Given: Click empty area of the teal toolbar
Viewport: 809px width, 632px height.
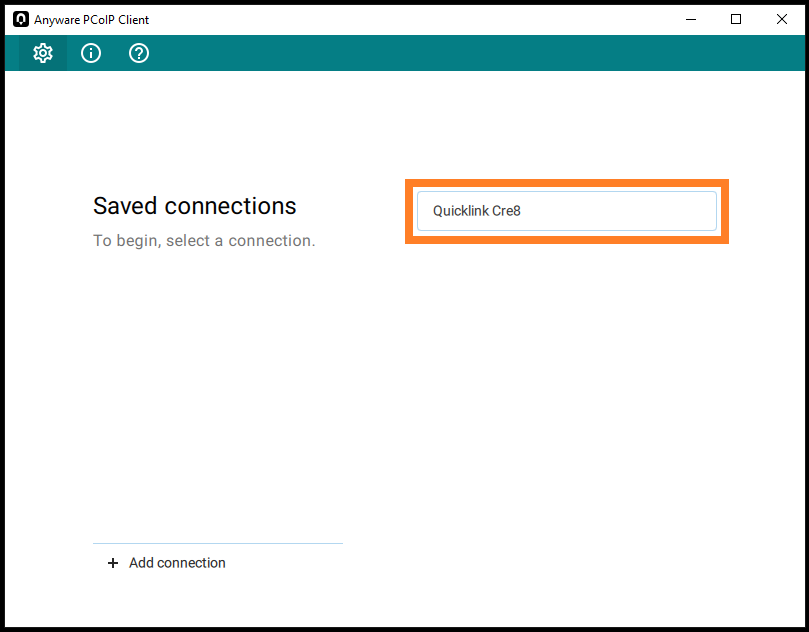Looking at the screenshot, I should tap(464, 53).
